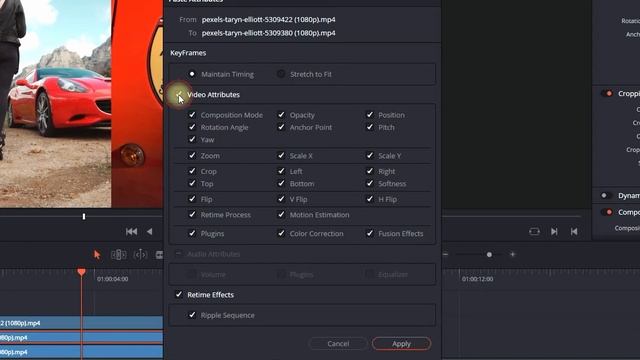Toggle Dynamic Zoom enable switch in Inspector
The width and height of the screenshot is (640, 360).
(607, 196)
